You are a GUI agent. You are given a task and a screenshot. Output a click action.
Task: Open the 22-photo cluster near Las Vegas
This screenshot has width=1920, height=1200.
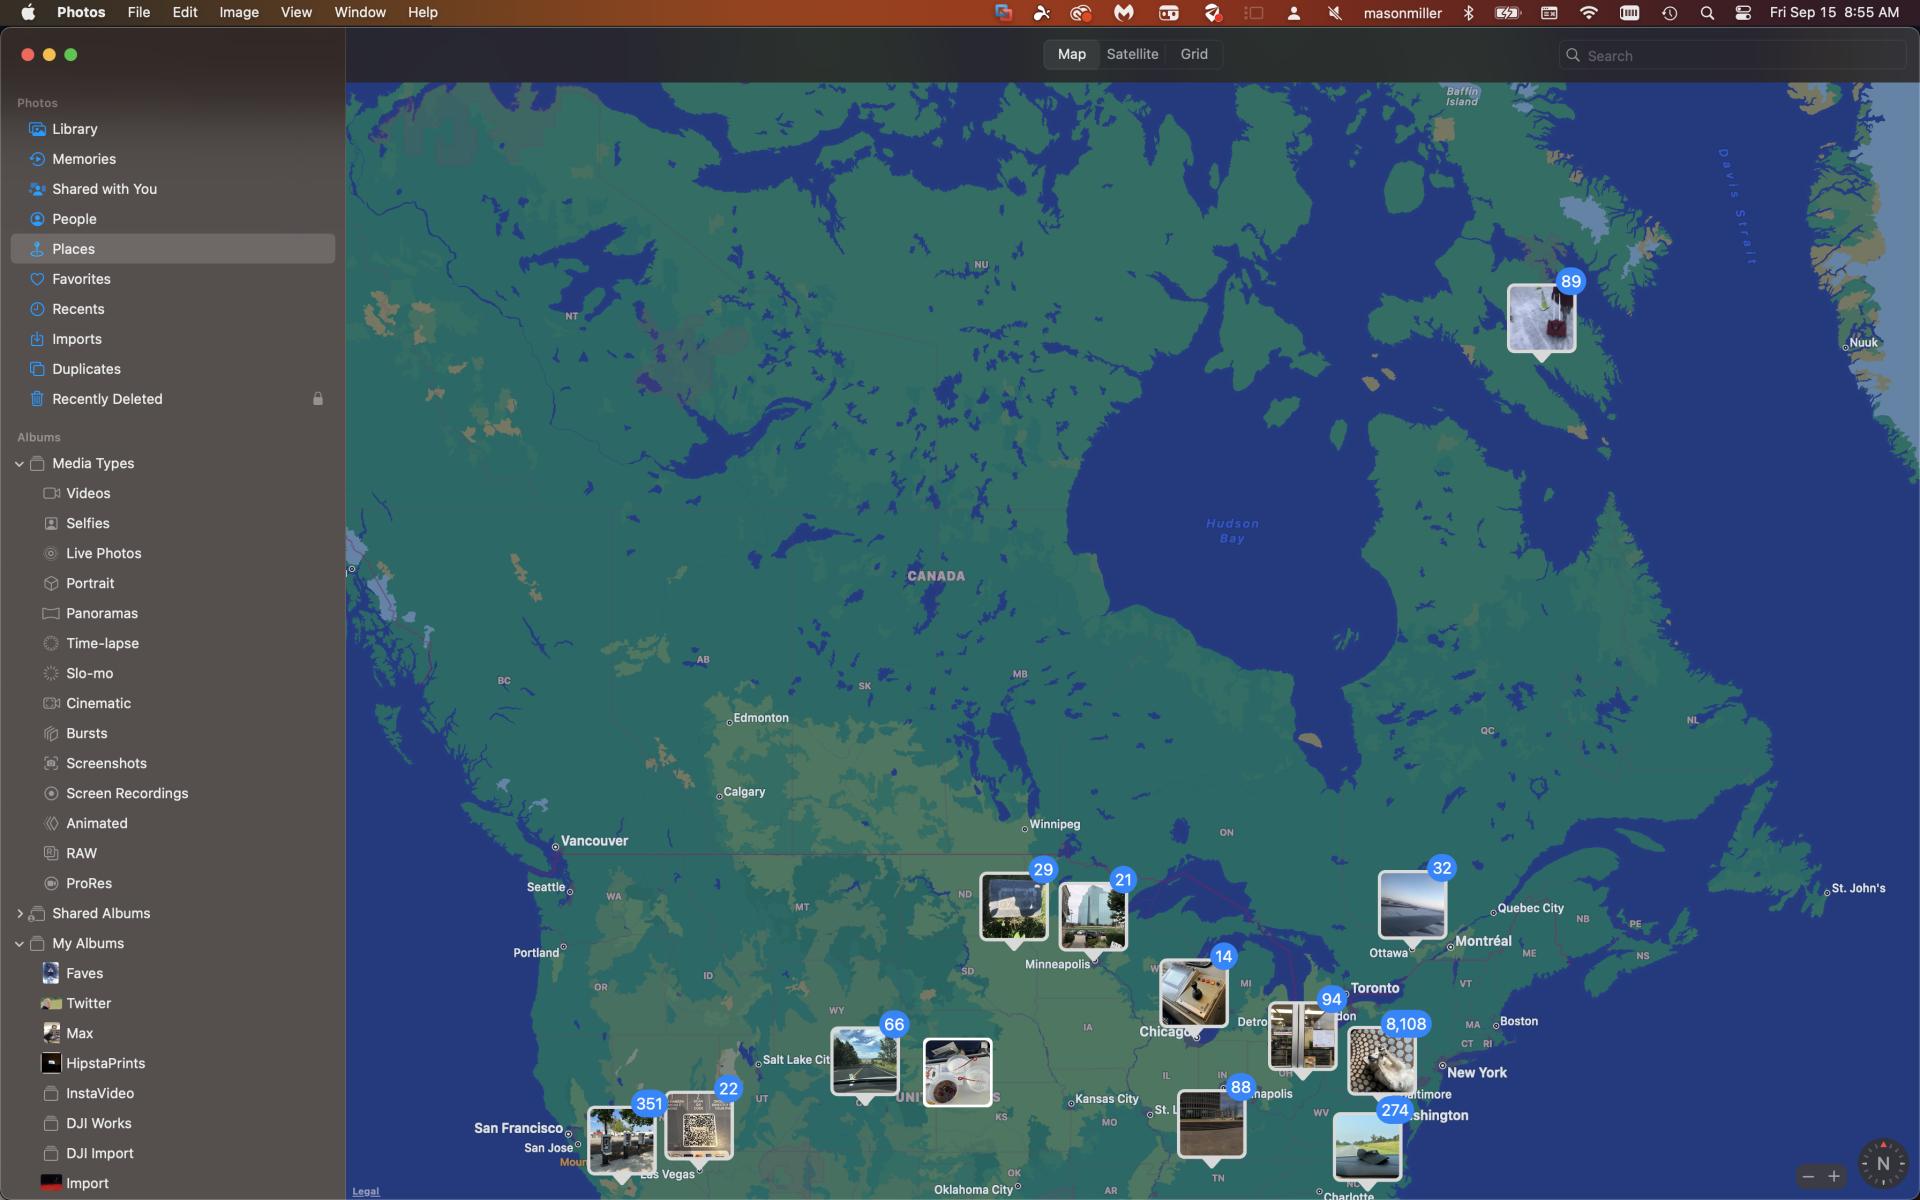click(699, 1125)
